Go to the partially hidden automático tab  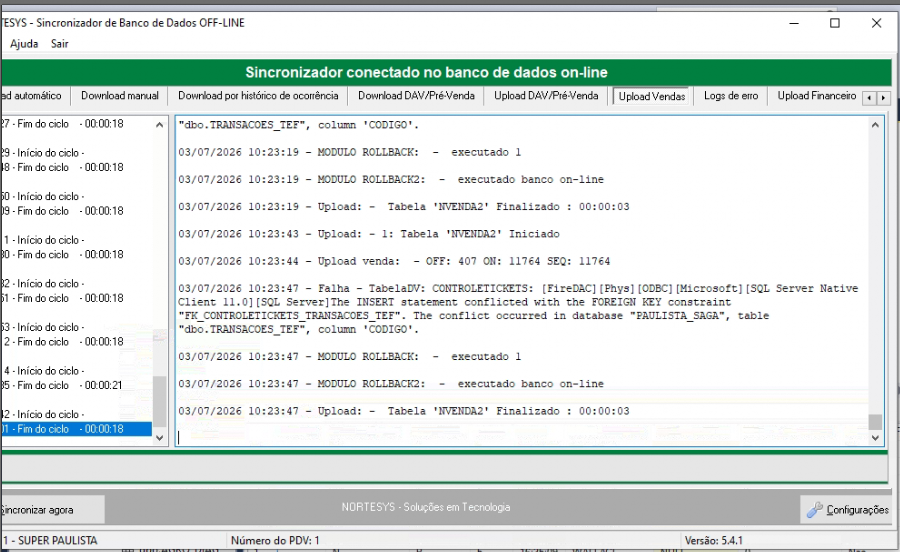[x=33, y=96]
